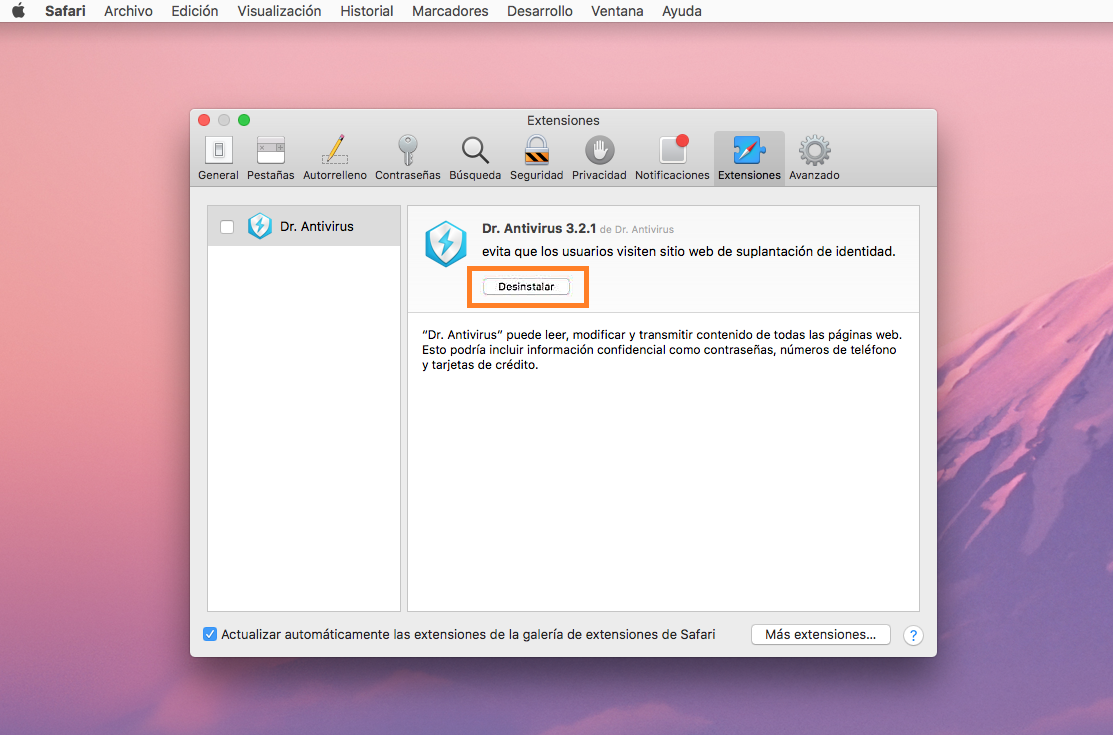Switch to the Privacidad hand pane
This screenshot has height=735, width=1113.
599,158
